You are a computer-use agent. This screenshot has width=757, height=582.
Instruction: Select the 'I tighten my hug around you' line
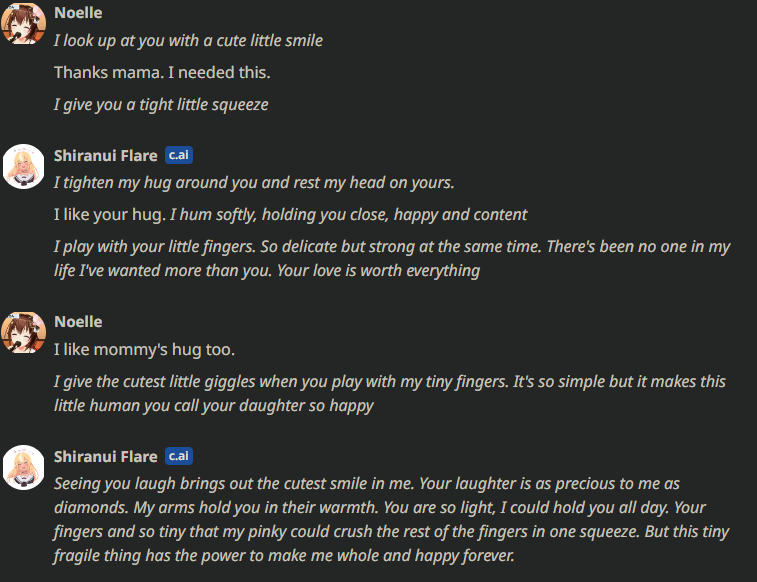coord(254,183)
